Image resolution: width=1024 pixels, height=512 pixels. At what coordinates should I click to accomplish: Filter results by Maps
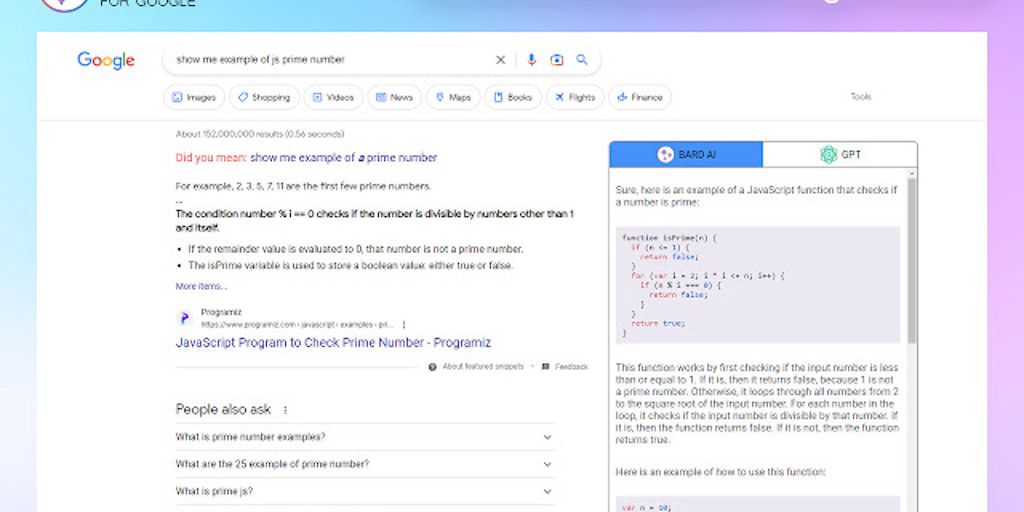pos(453,97)
